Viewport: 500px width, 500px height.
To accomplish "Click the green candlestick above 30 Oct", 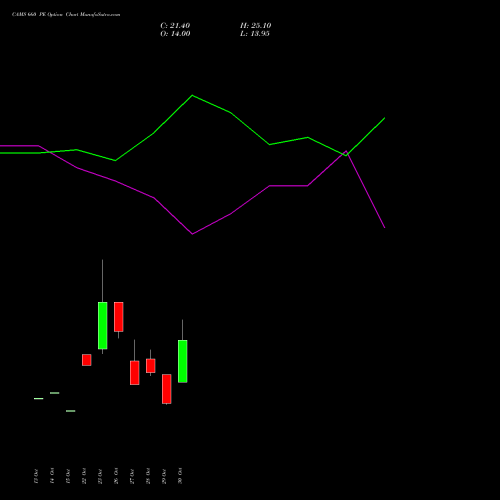I will (x=183, y=361).
